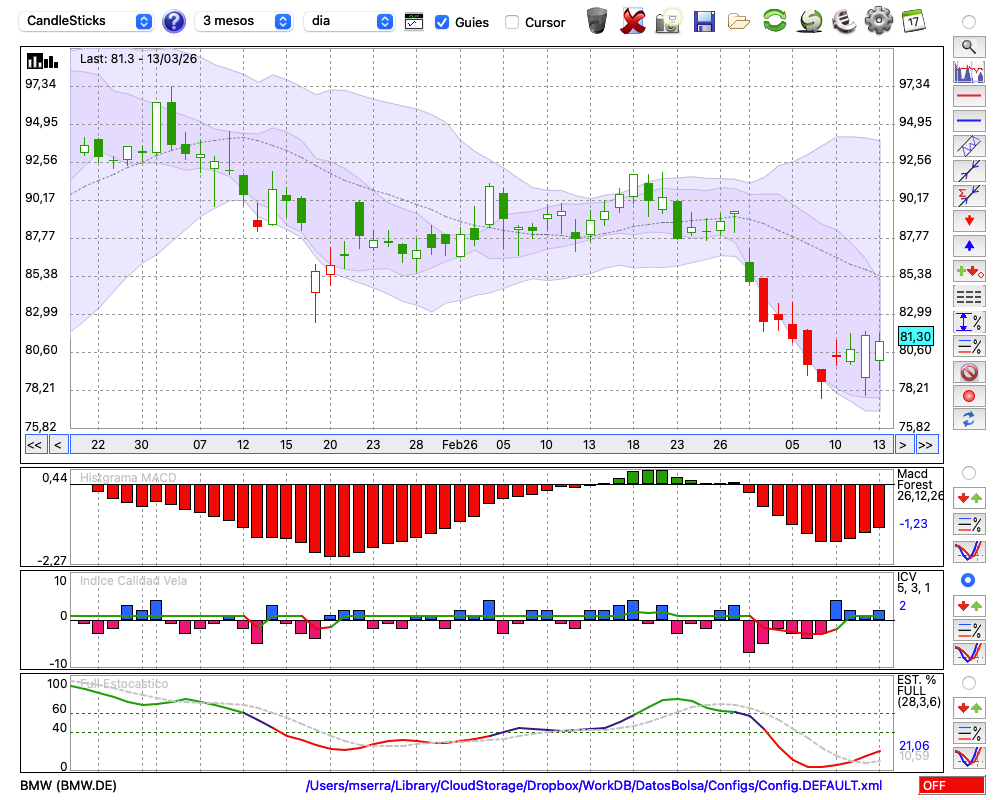Image resolution: width=1000 pixels, height=800 pixels.
Task: Enable the Cursor checkbox
Action: click(511, 22)
